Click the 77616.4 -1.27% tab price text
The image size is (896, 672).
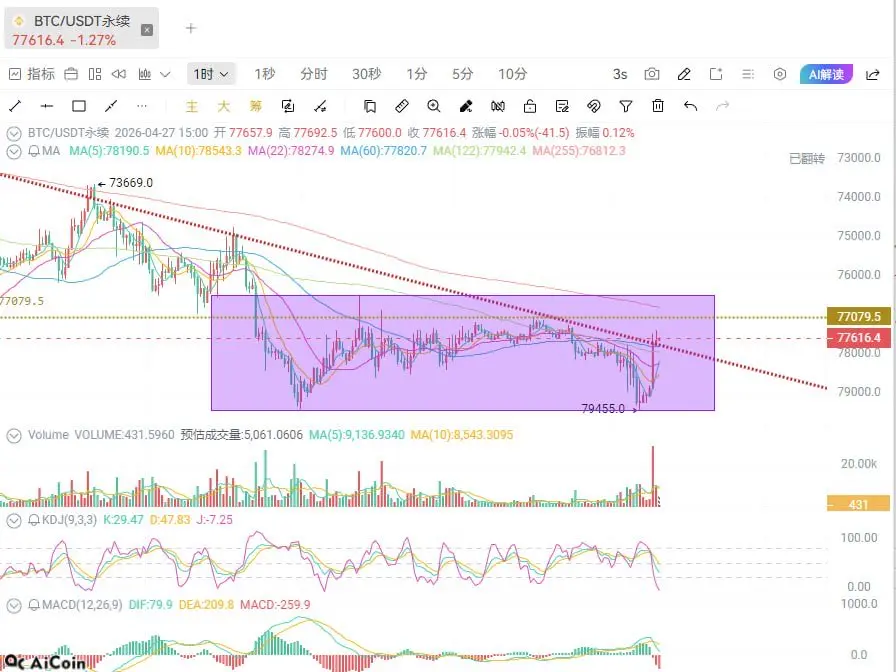click(64, 41)
